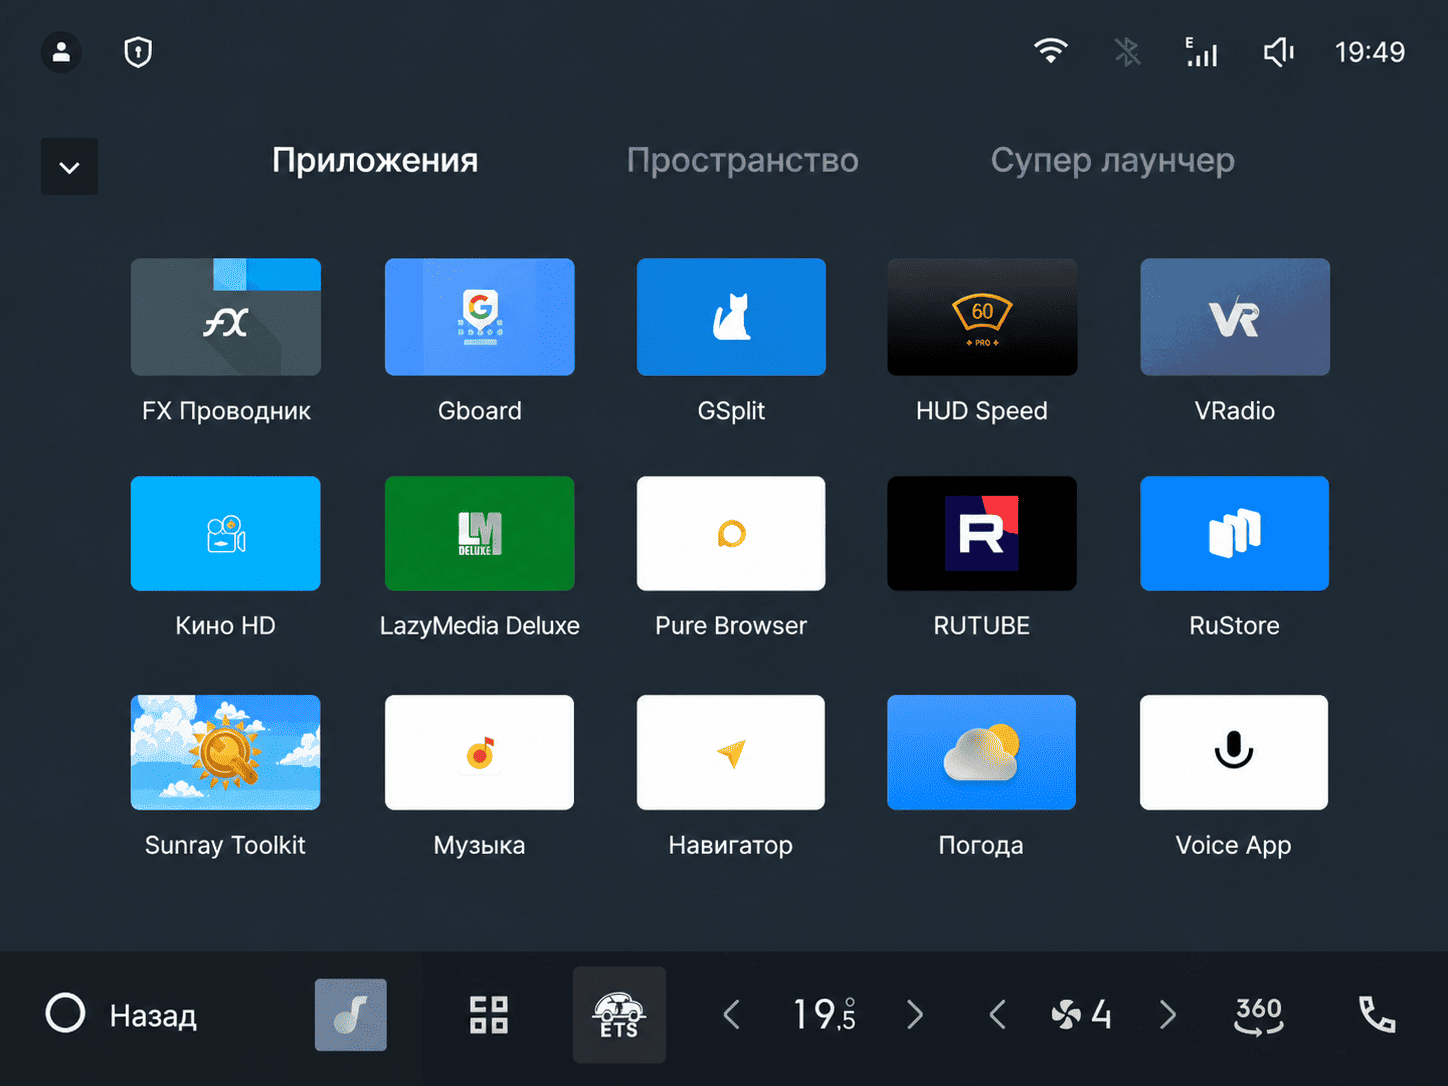Viewport: 1448px width, 1086px height.
Task: Launch the Pure Browser app icon
Action: (731, 533)
